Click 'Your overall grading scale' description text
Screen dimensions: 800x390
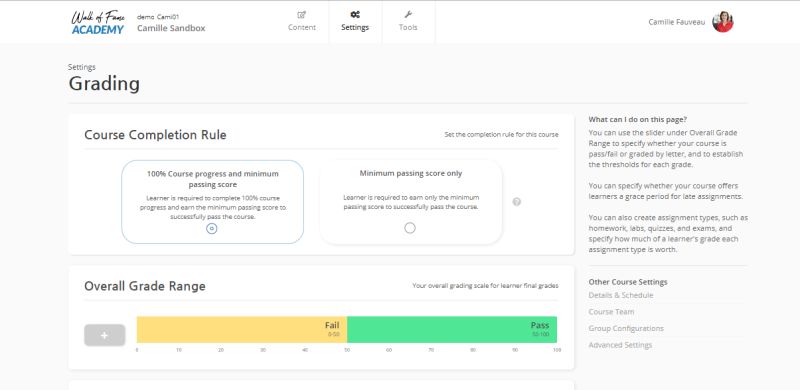tap(485, 286)
